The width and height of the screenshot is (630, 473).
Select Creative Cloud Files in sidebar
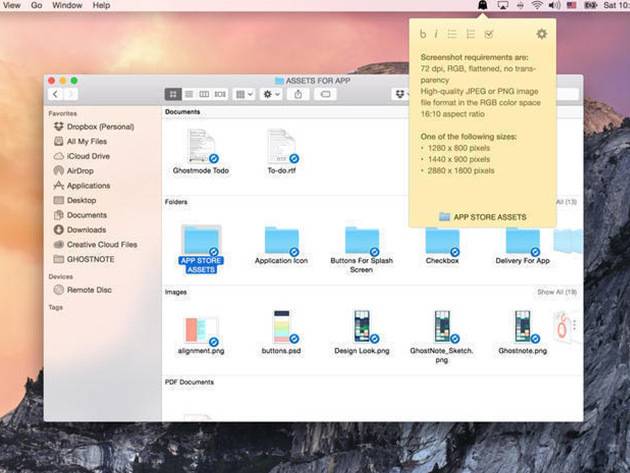pos(102,244)
